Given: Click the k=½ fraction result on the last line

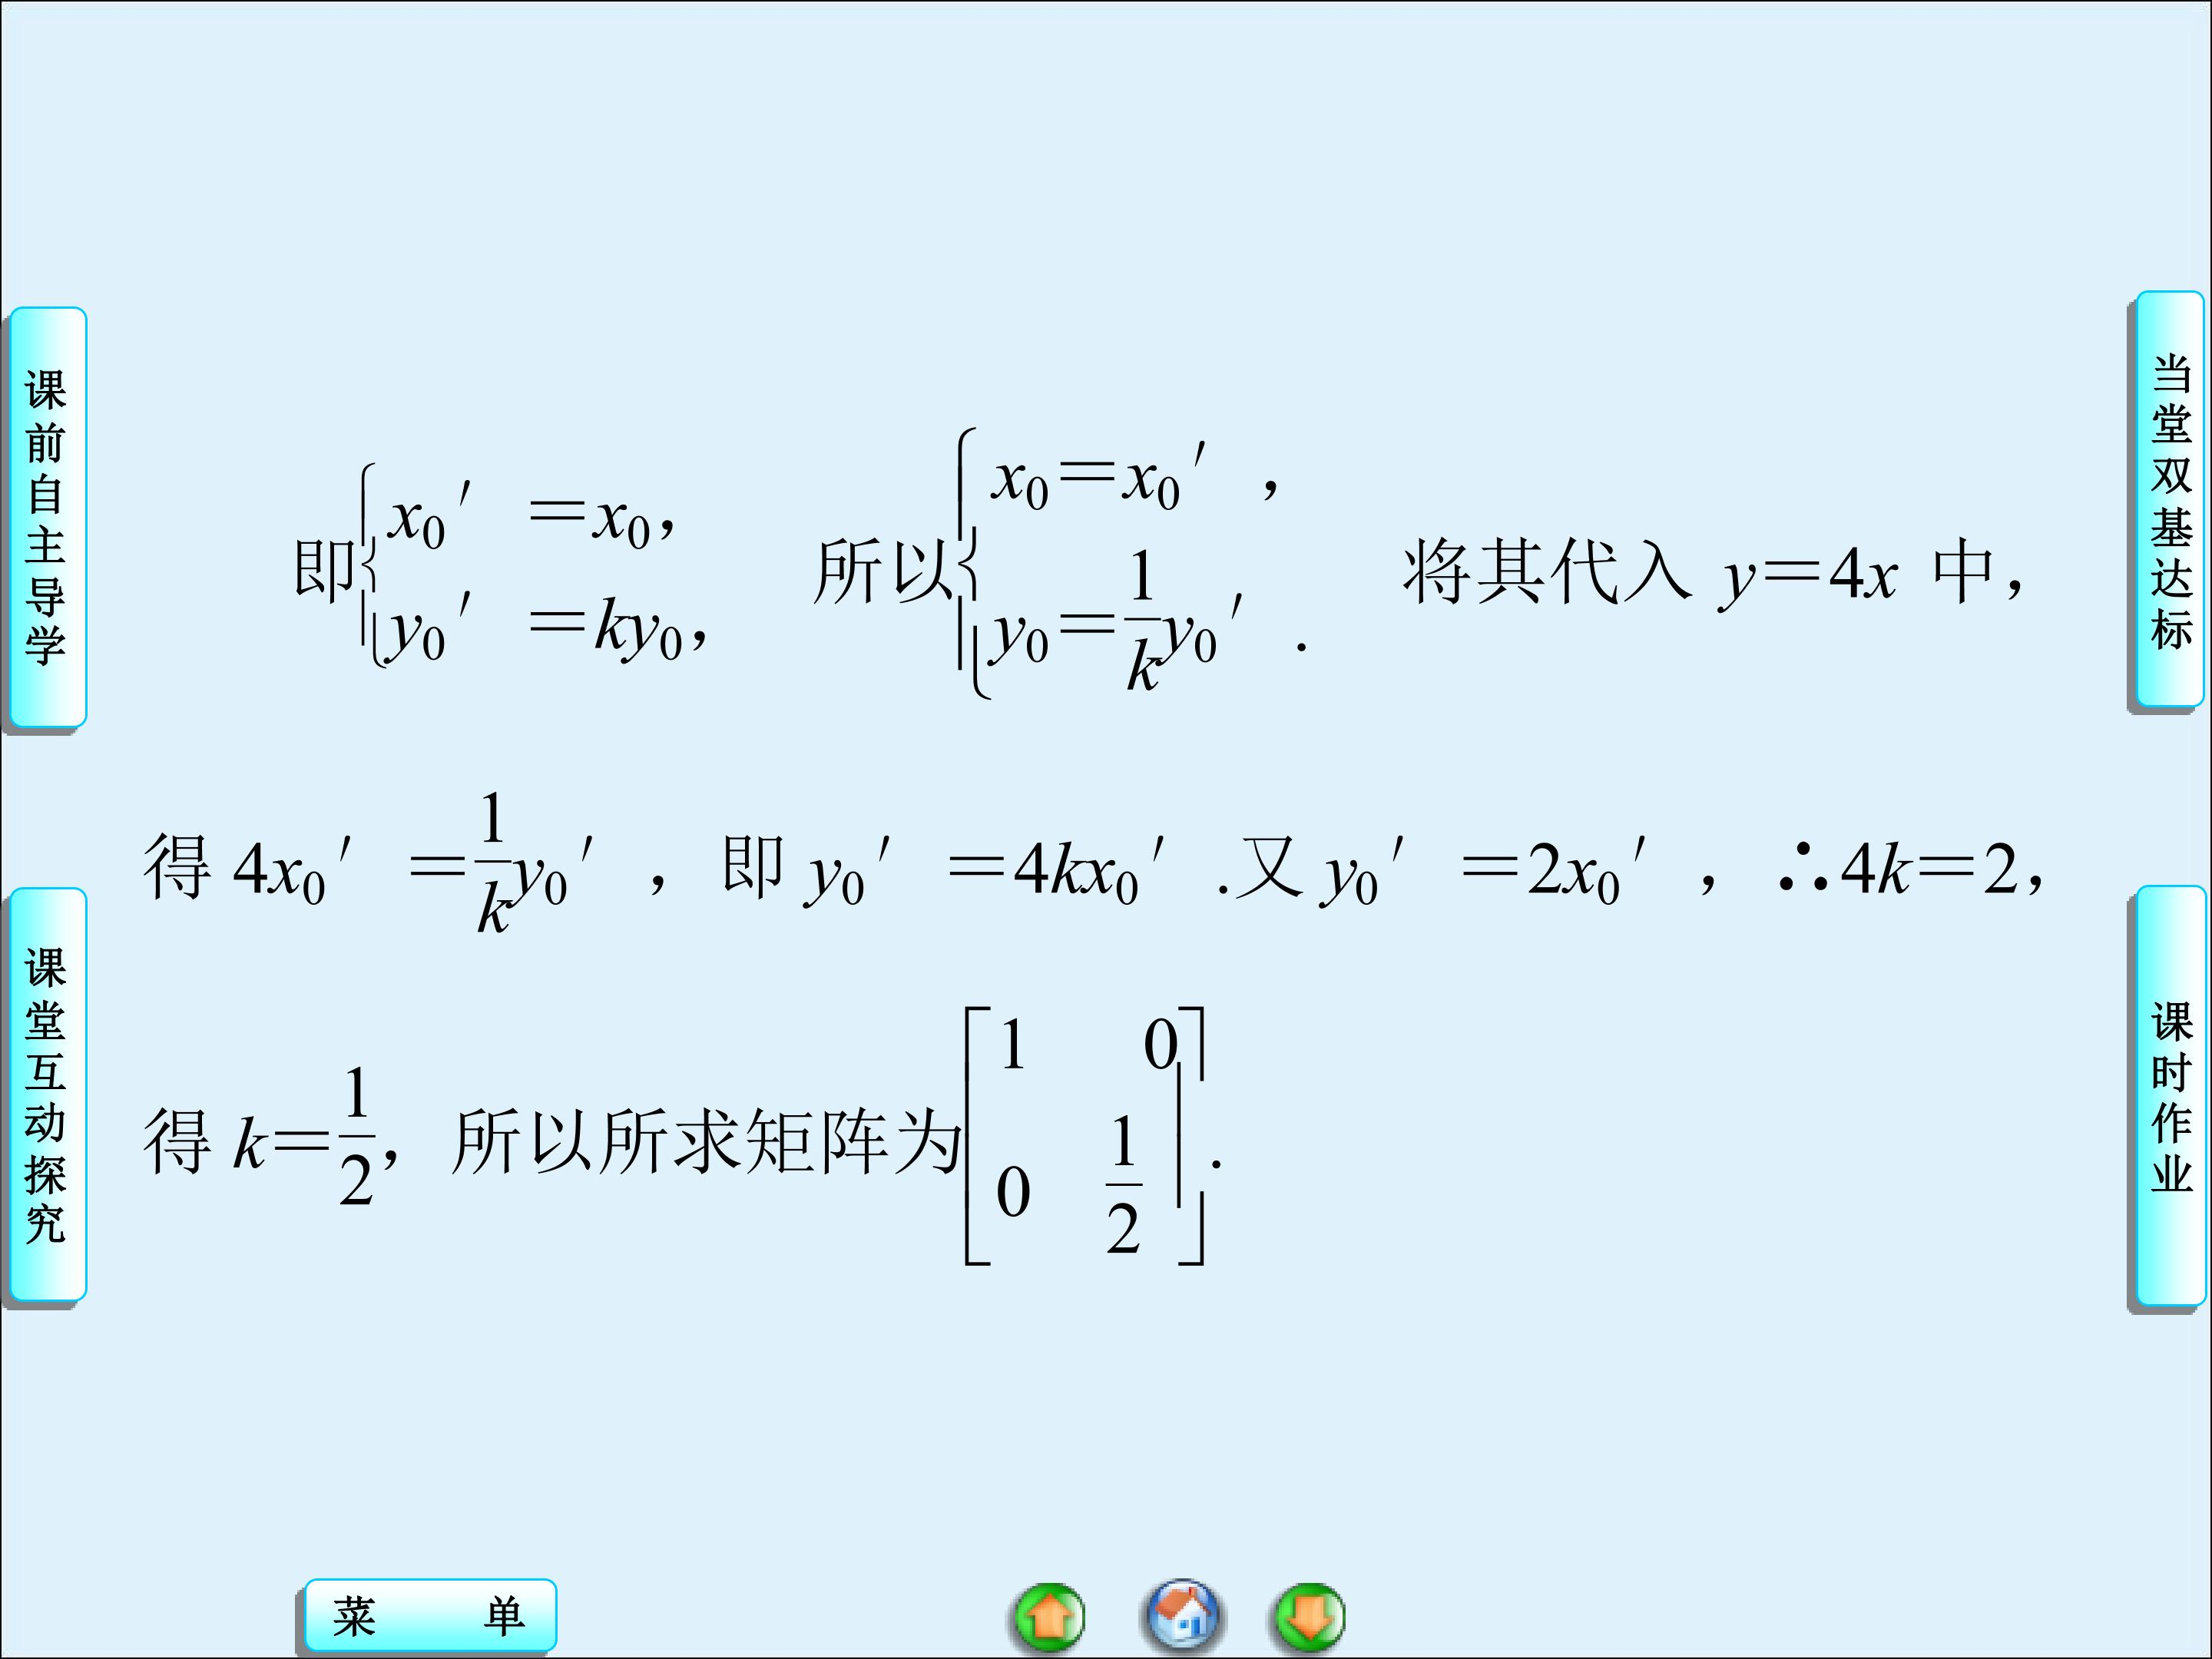Looking at the screenshot, I should pyautogui.click(x=305, y=1140).
